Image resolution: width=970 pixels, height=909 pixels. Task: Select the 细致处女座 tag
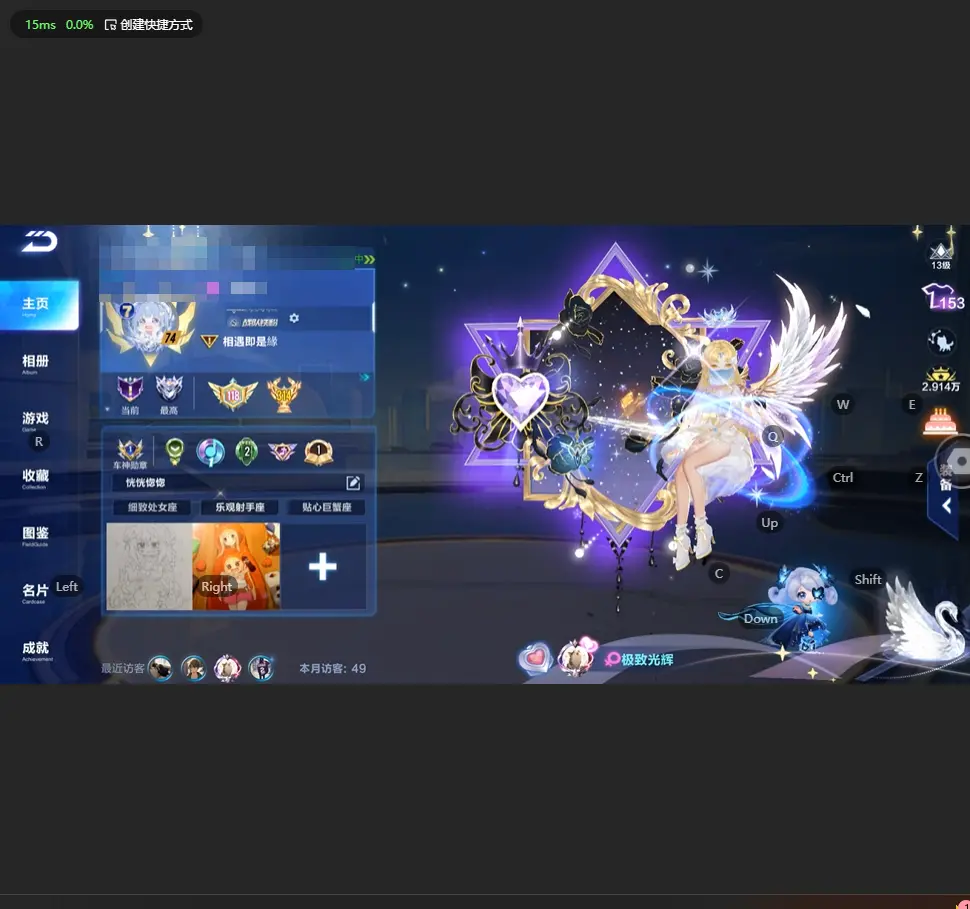click(152, 507)
